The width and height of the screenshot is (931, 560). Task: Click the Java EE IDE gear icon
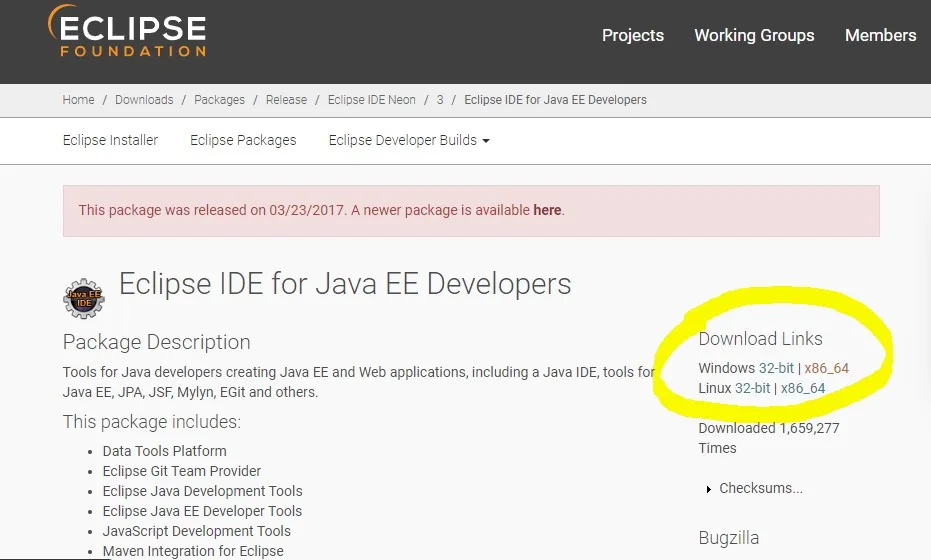click(84, 299)
